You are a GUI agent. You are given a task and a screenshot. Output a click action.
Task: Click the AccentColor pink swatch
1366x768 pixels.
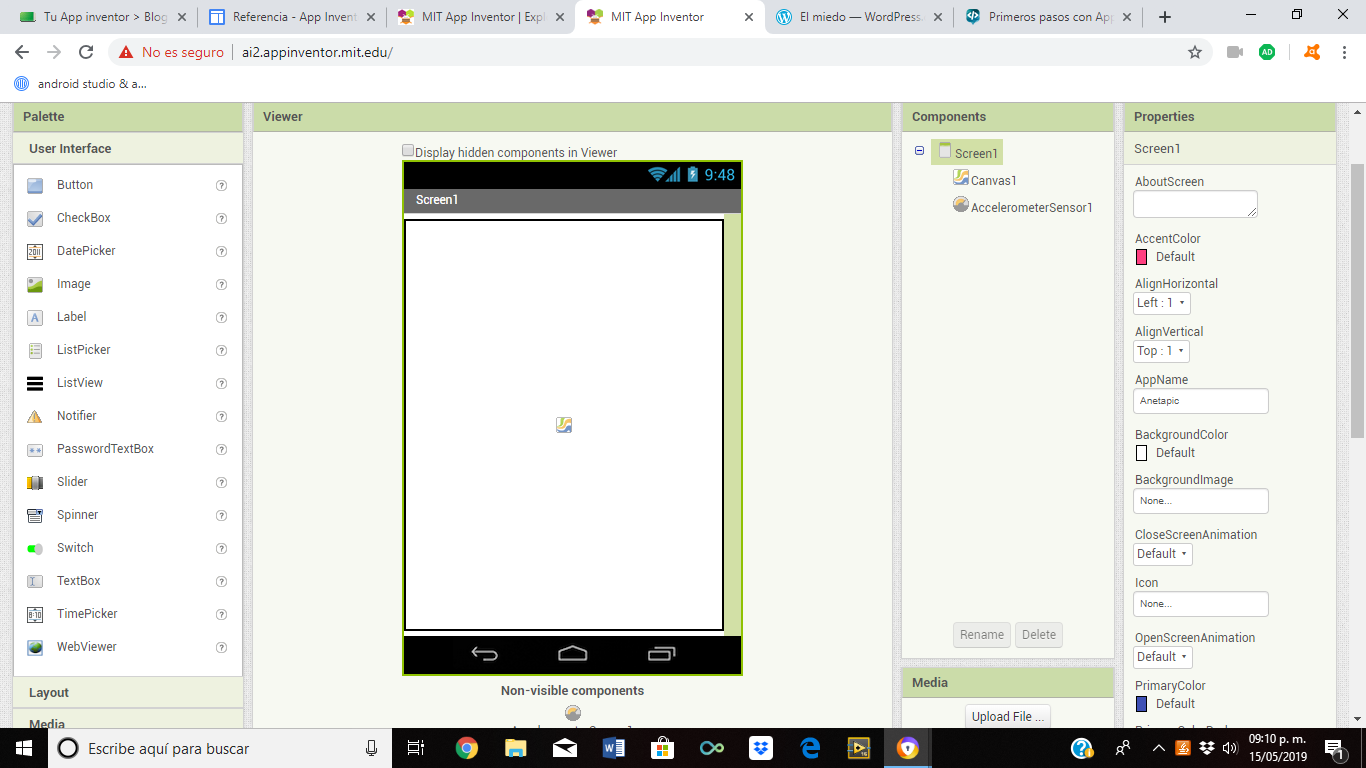click(x=1142, y=257)
